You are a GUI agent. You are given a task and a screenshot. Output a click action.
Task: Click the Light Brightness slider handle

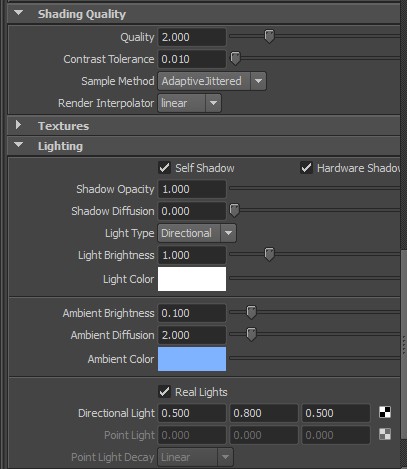click(269, 254)
